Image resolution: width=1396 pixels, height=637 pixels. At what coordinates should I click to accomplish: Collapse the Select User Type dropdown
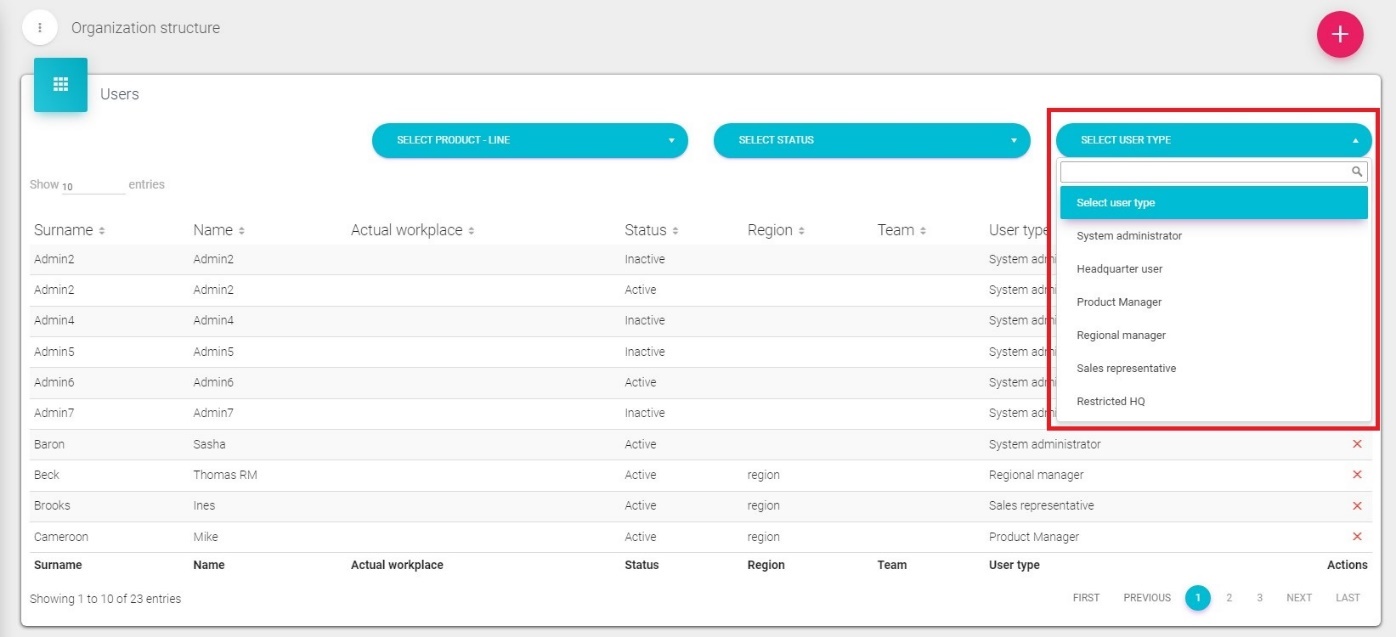point(1213,140)
